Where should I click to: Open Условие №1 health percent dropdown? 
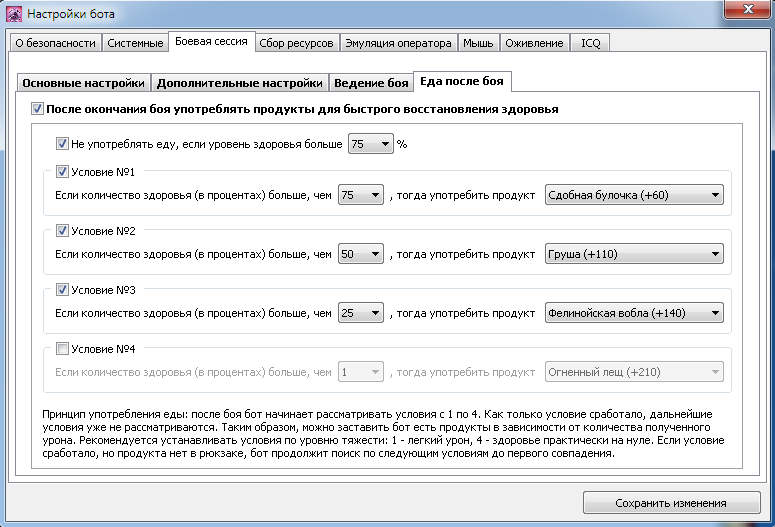(361, 195)
